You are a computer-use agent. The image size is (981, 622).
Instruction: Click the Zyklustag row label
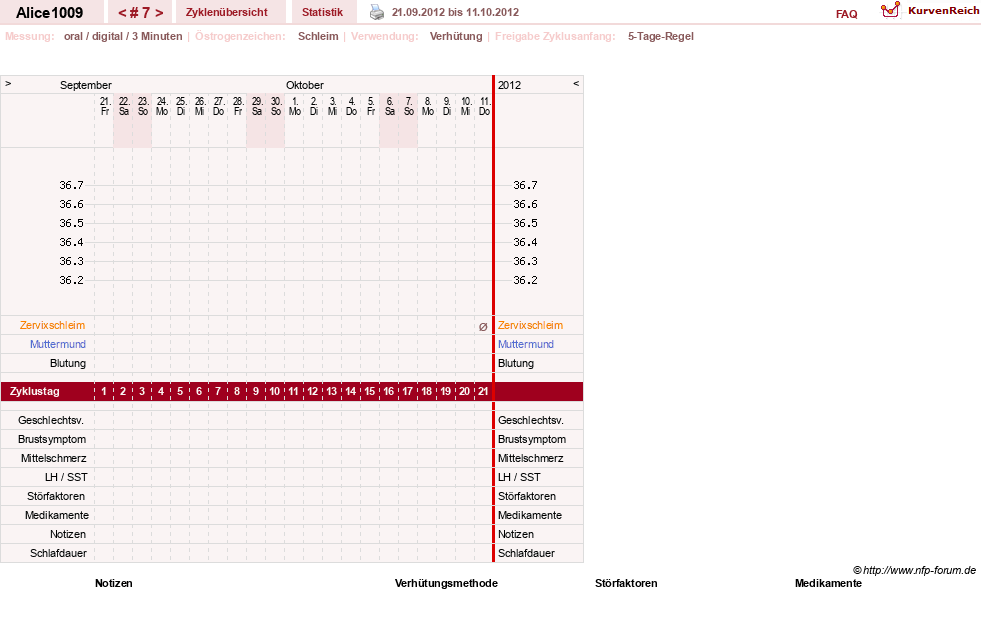pyautogui.click(x=34, y=391)
